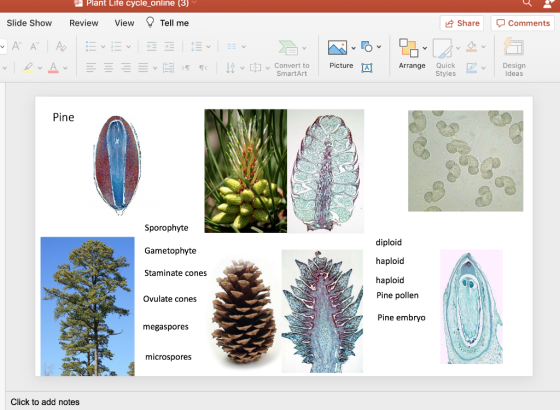Open the Comments pane
Screen dimensions: 560x410
click(523, 23)
